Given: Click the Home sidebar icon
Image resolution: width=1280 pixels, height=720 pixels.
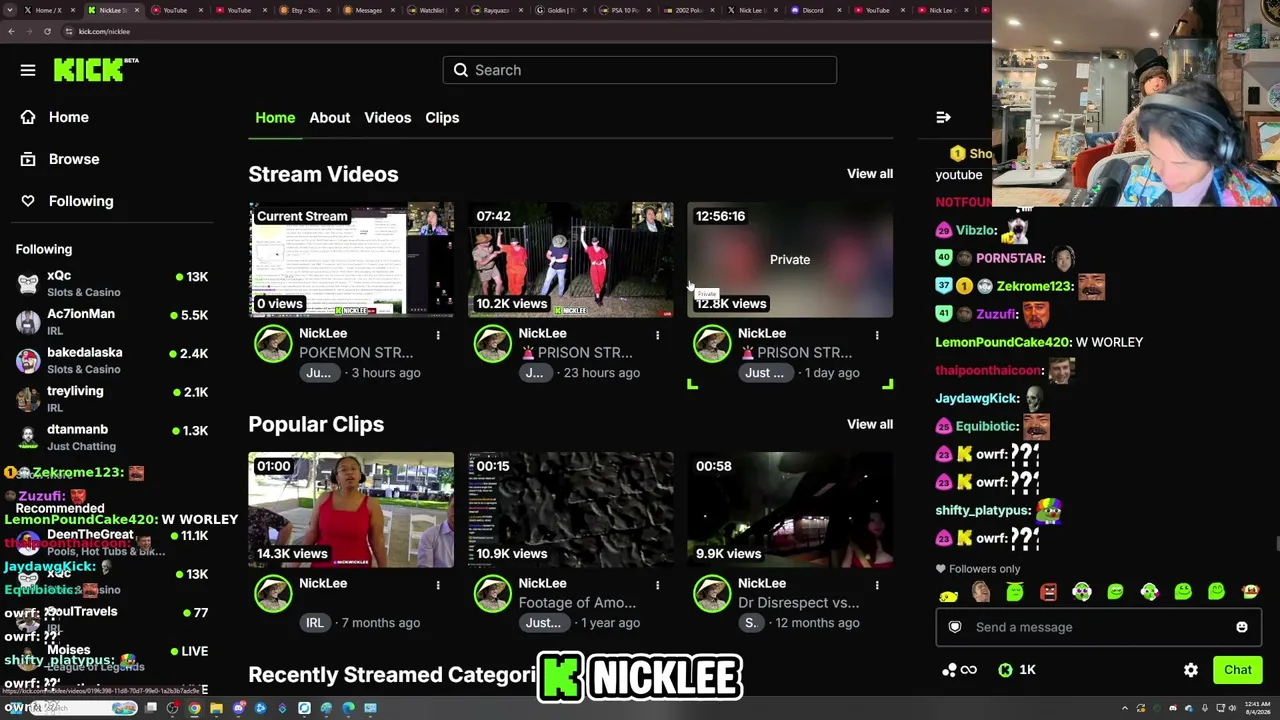Looking at the screenshot, I should click(28, 117).
